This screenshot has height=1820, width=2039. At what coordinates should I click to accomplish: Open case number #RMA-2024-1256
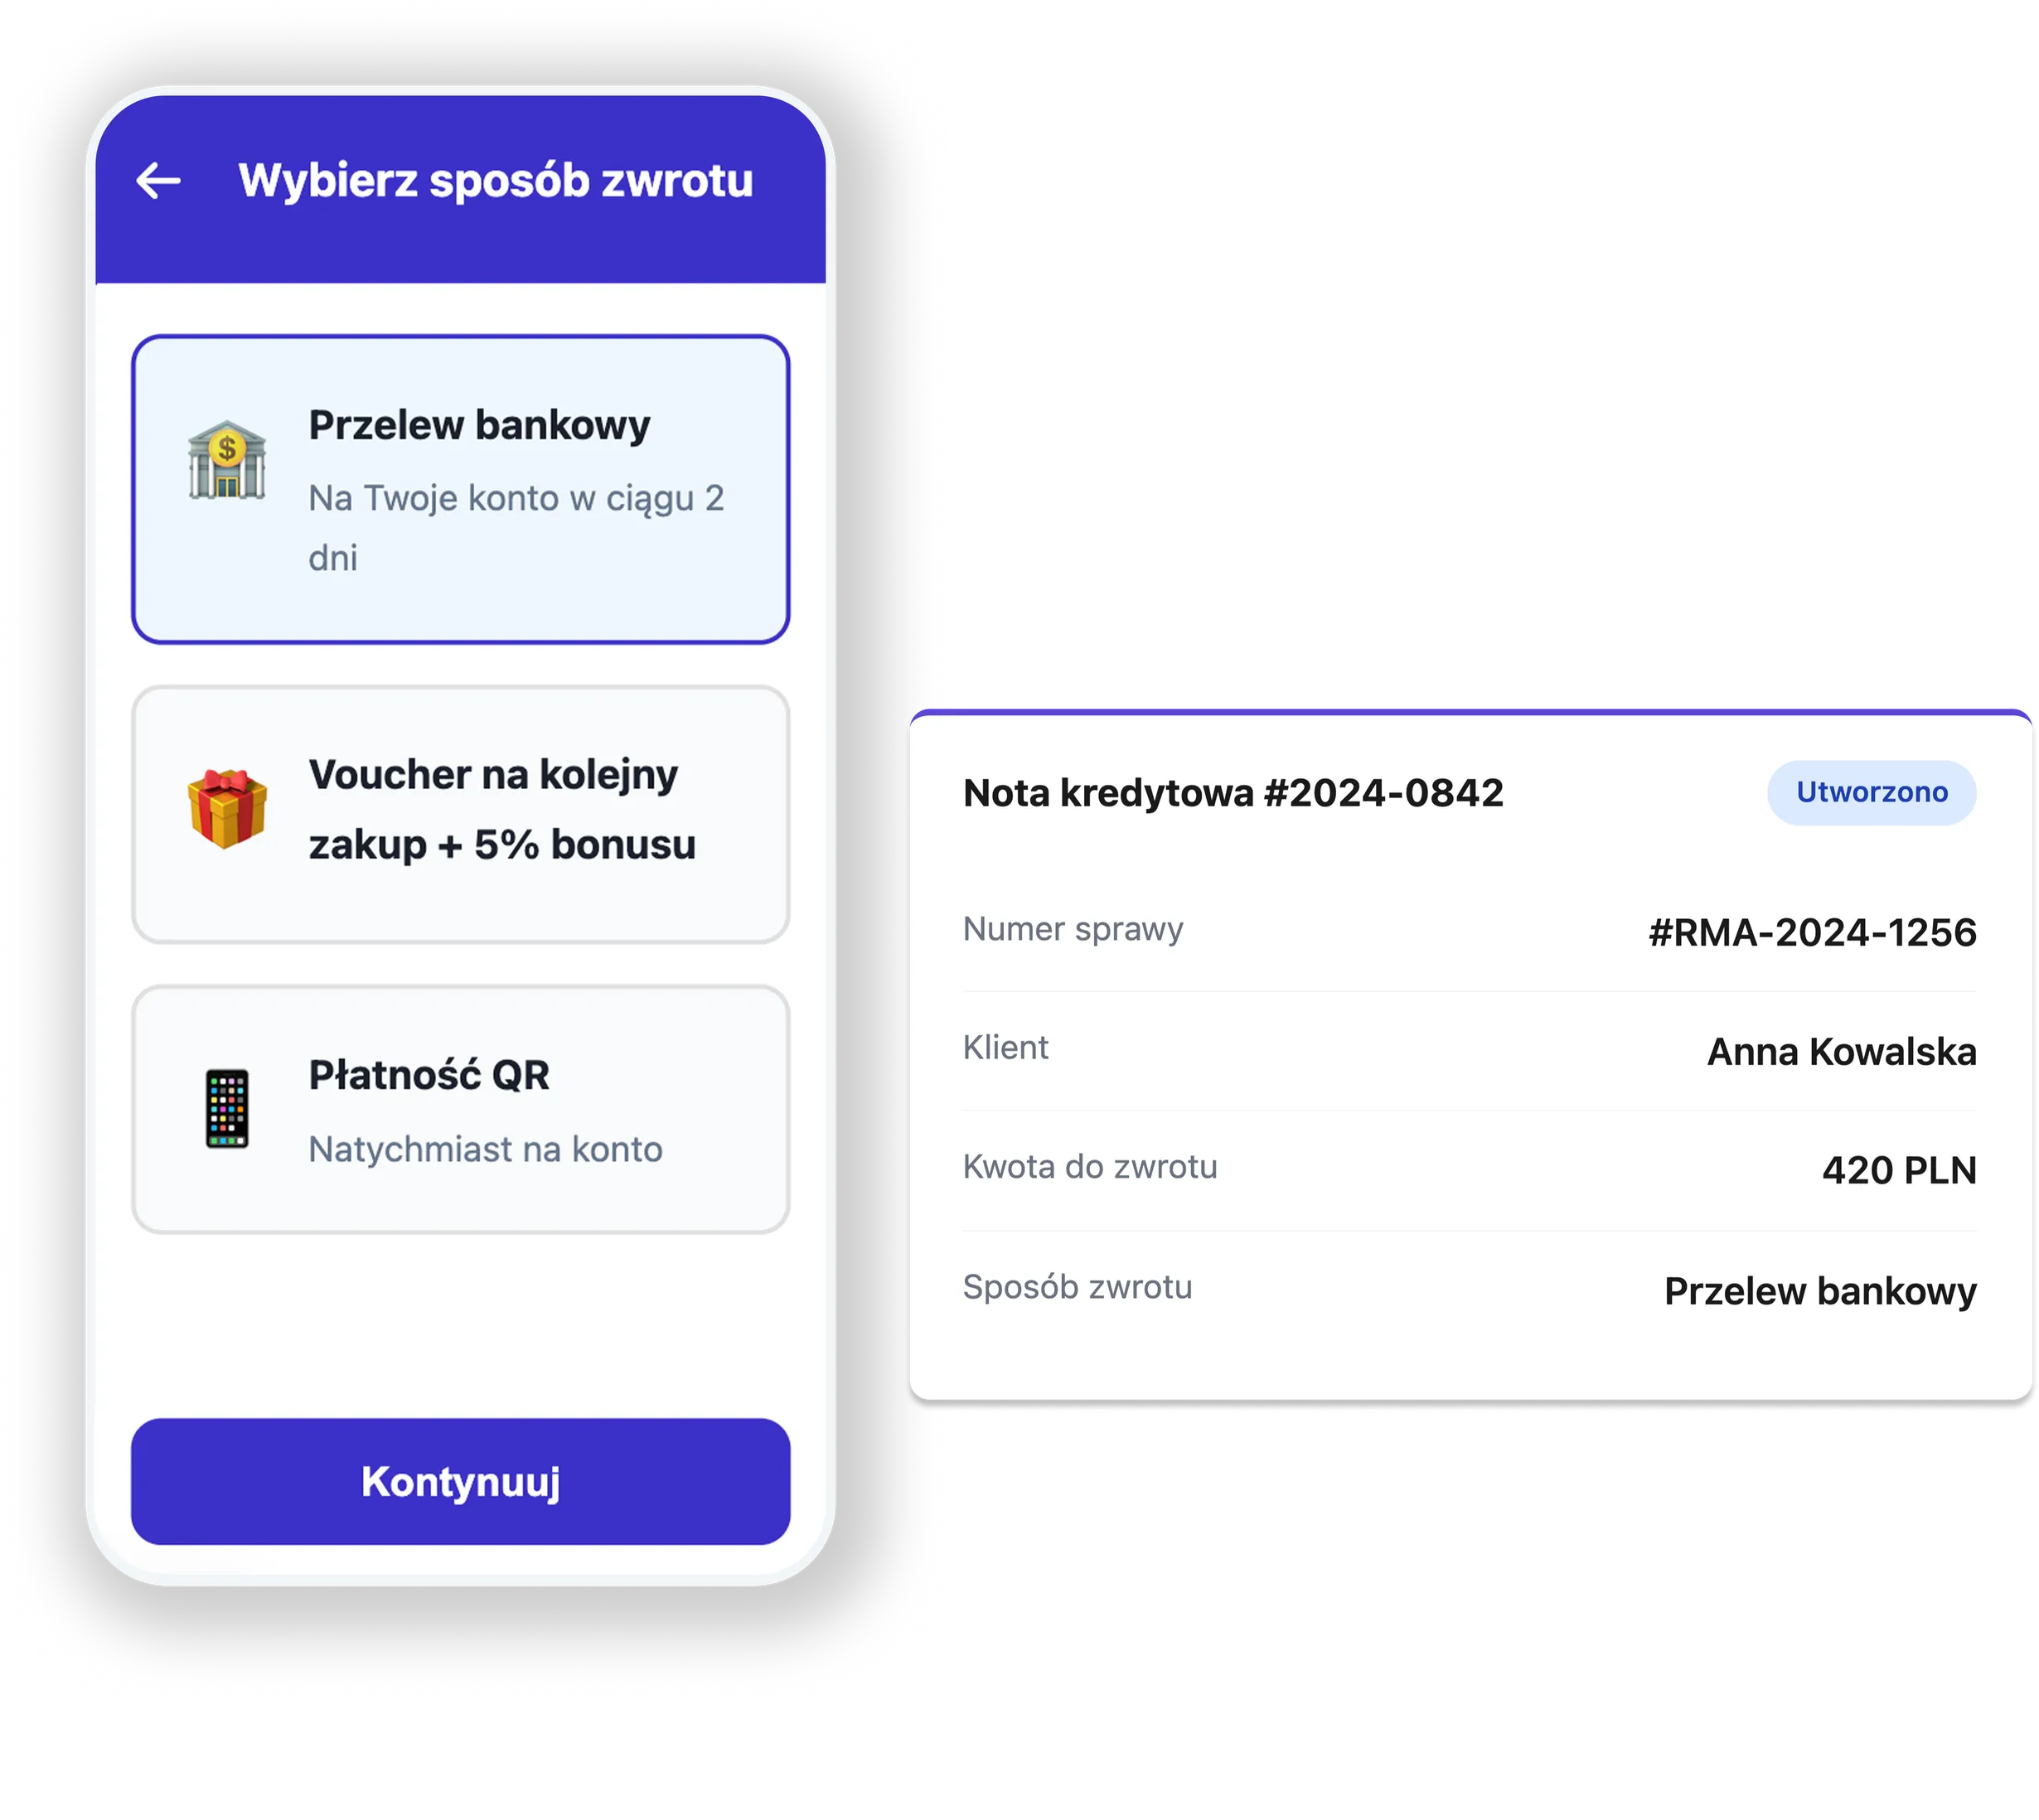coord(1812,932)
